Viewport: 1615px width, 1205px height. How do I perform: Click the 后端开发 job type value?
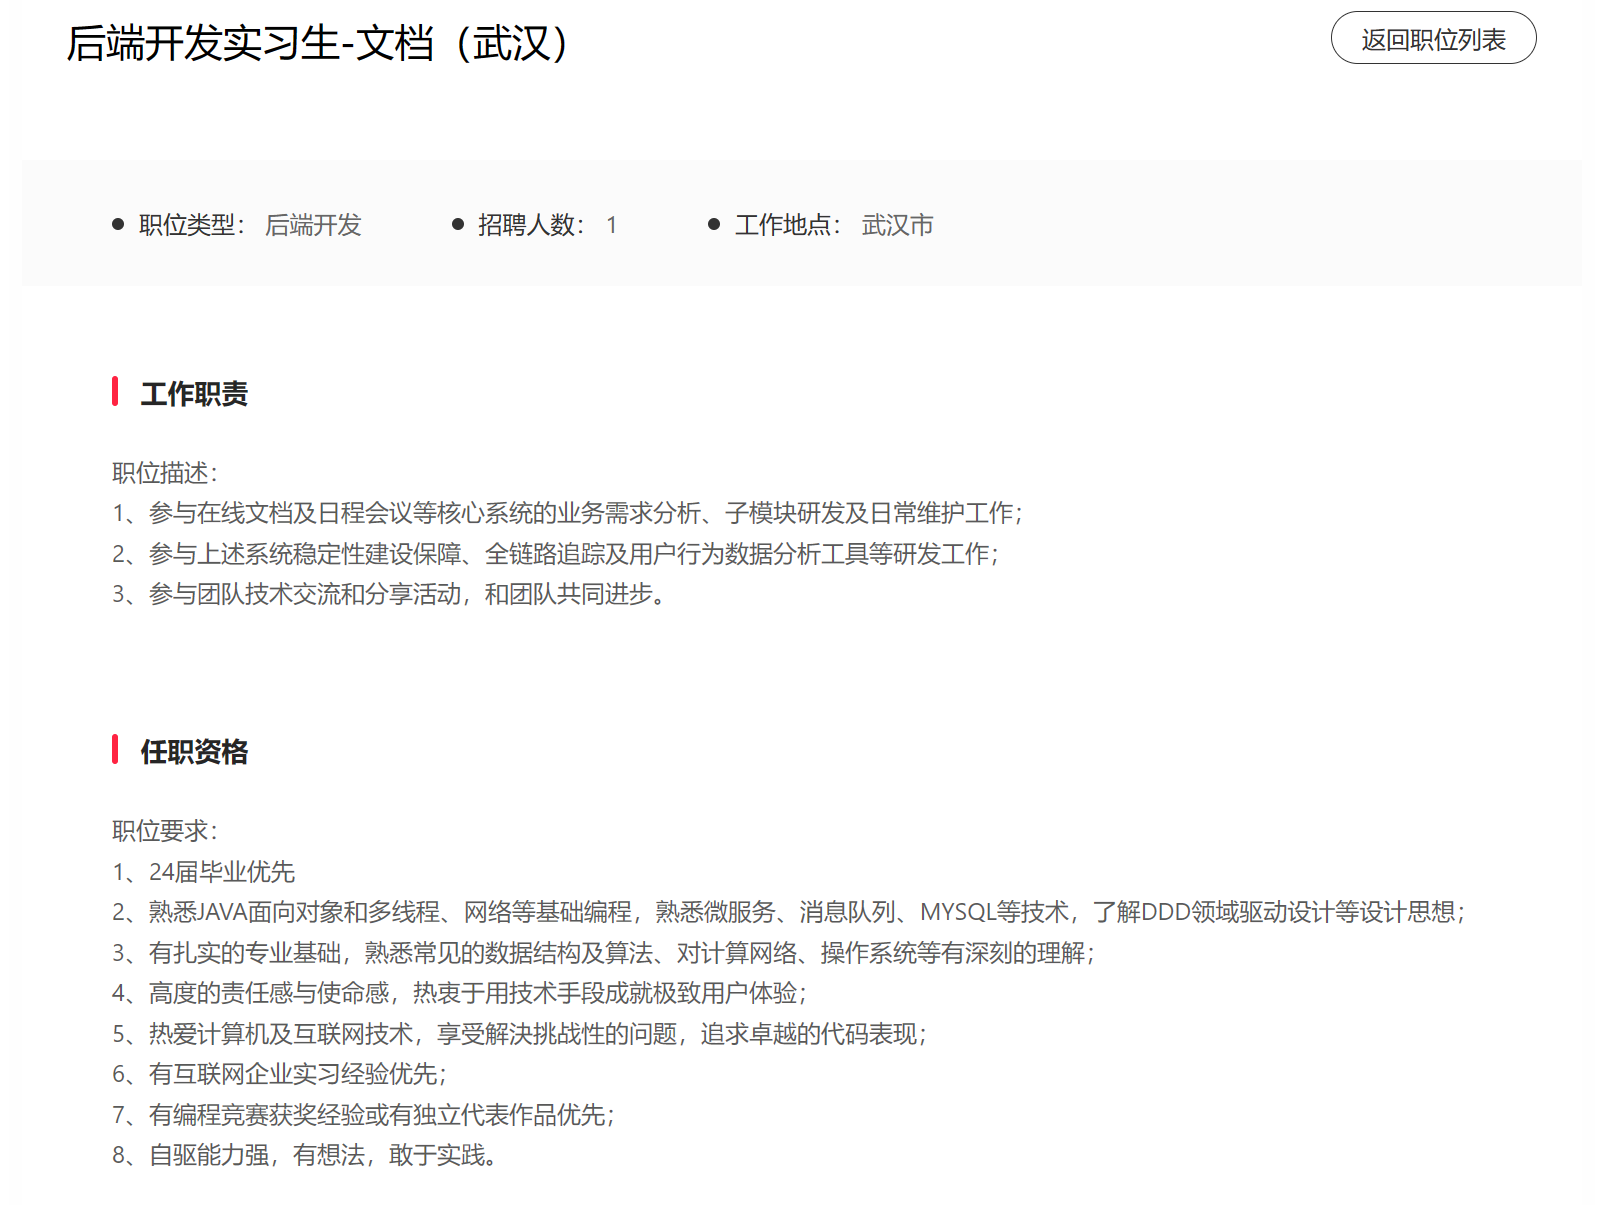tap(313, 225)
